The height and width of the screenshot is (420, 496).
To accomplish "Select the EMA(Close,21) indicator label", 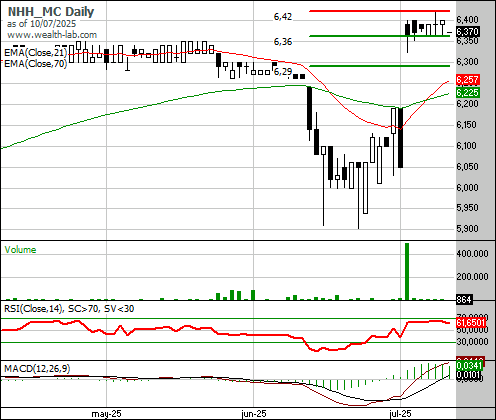I will 36,53.
